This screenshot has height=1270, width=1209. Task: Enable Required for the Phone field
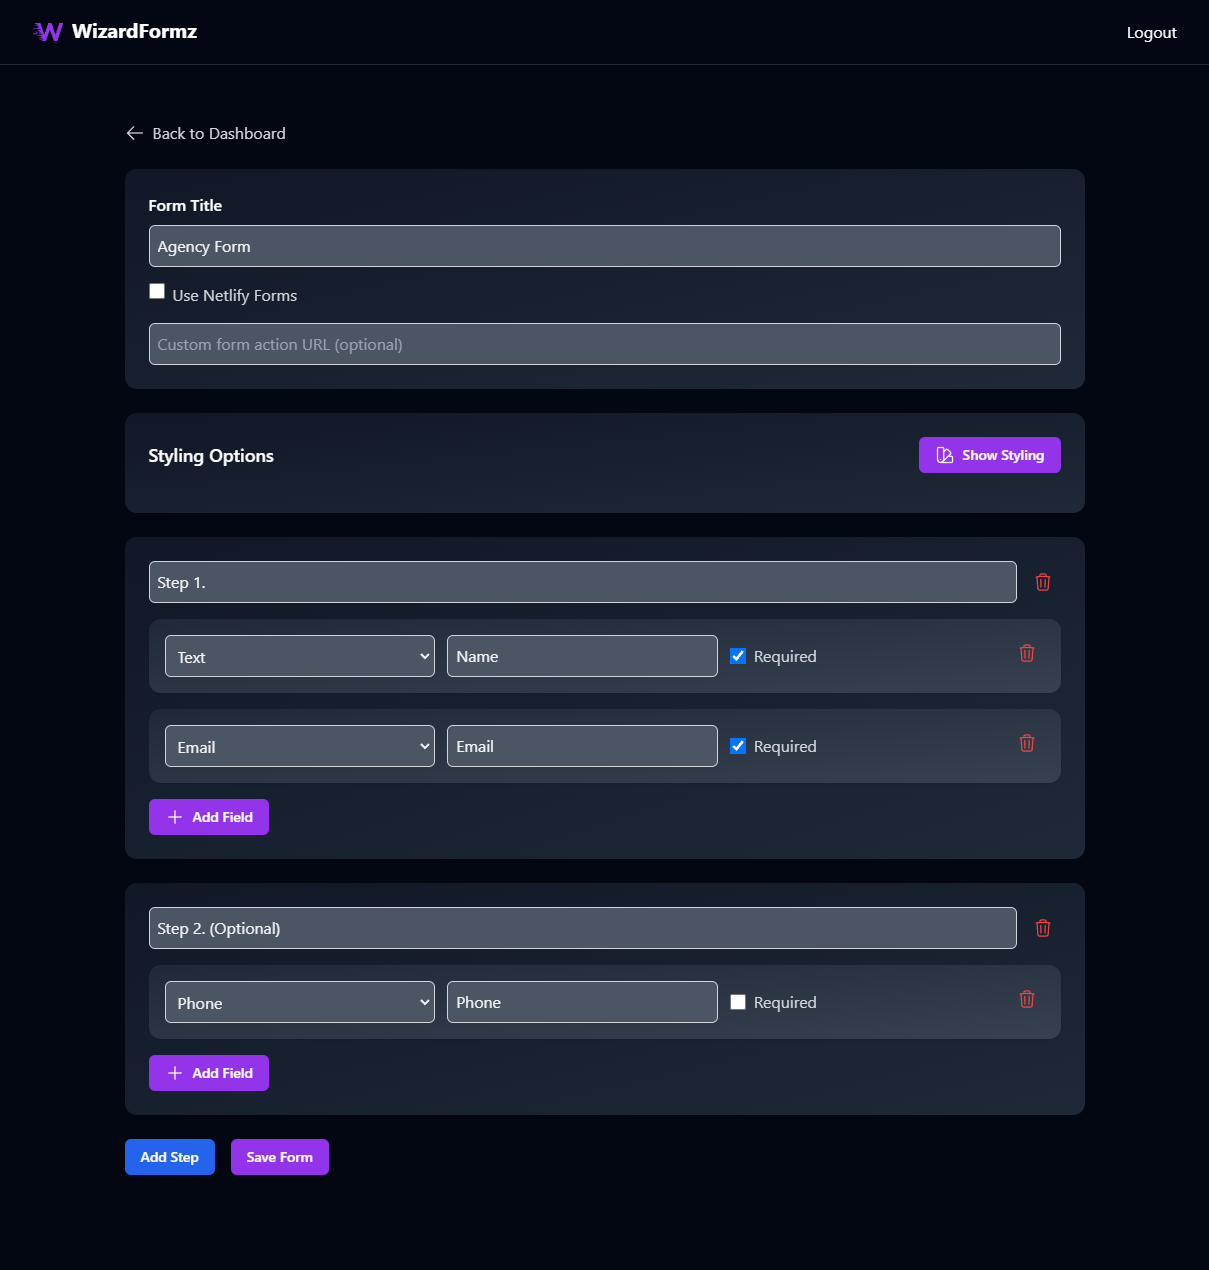pyautogui.click(x=738, y=1001)
